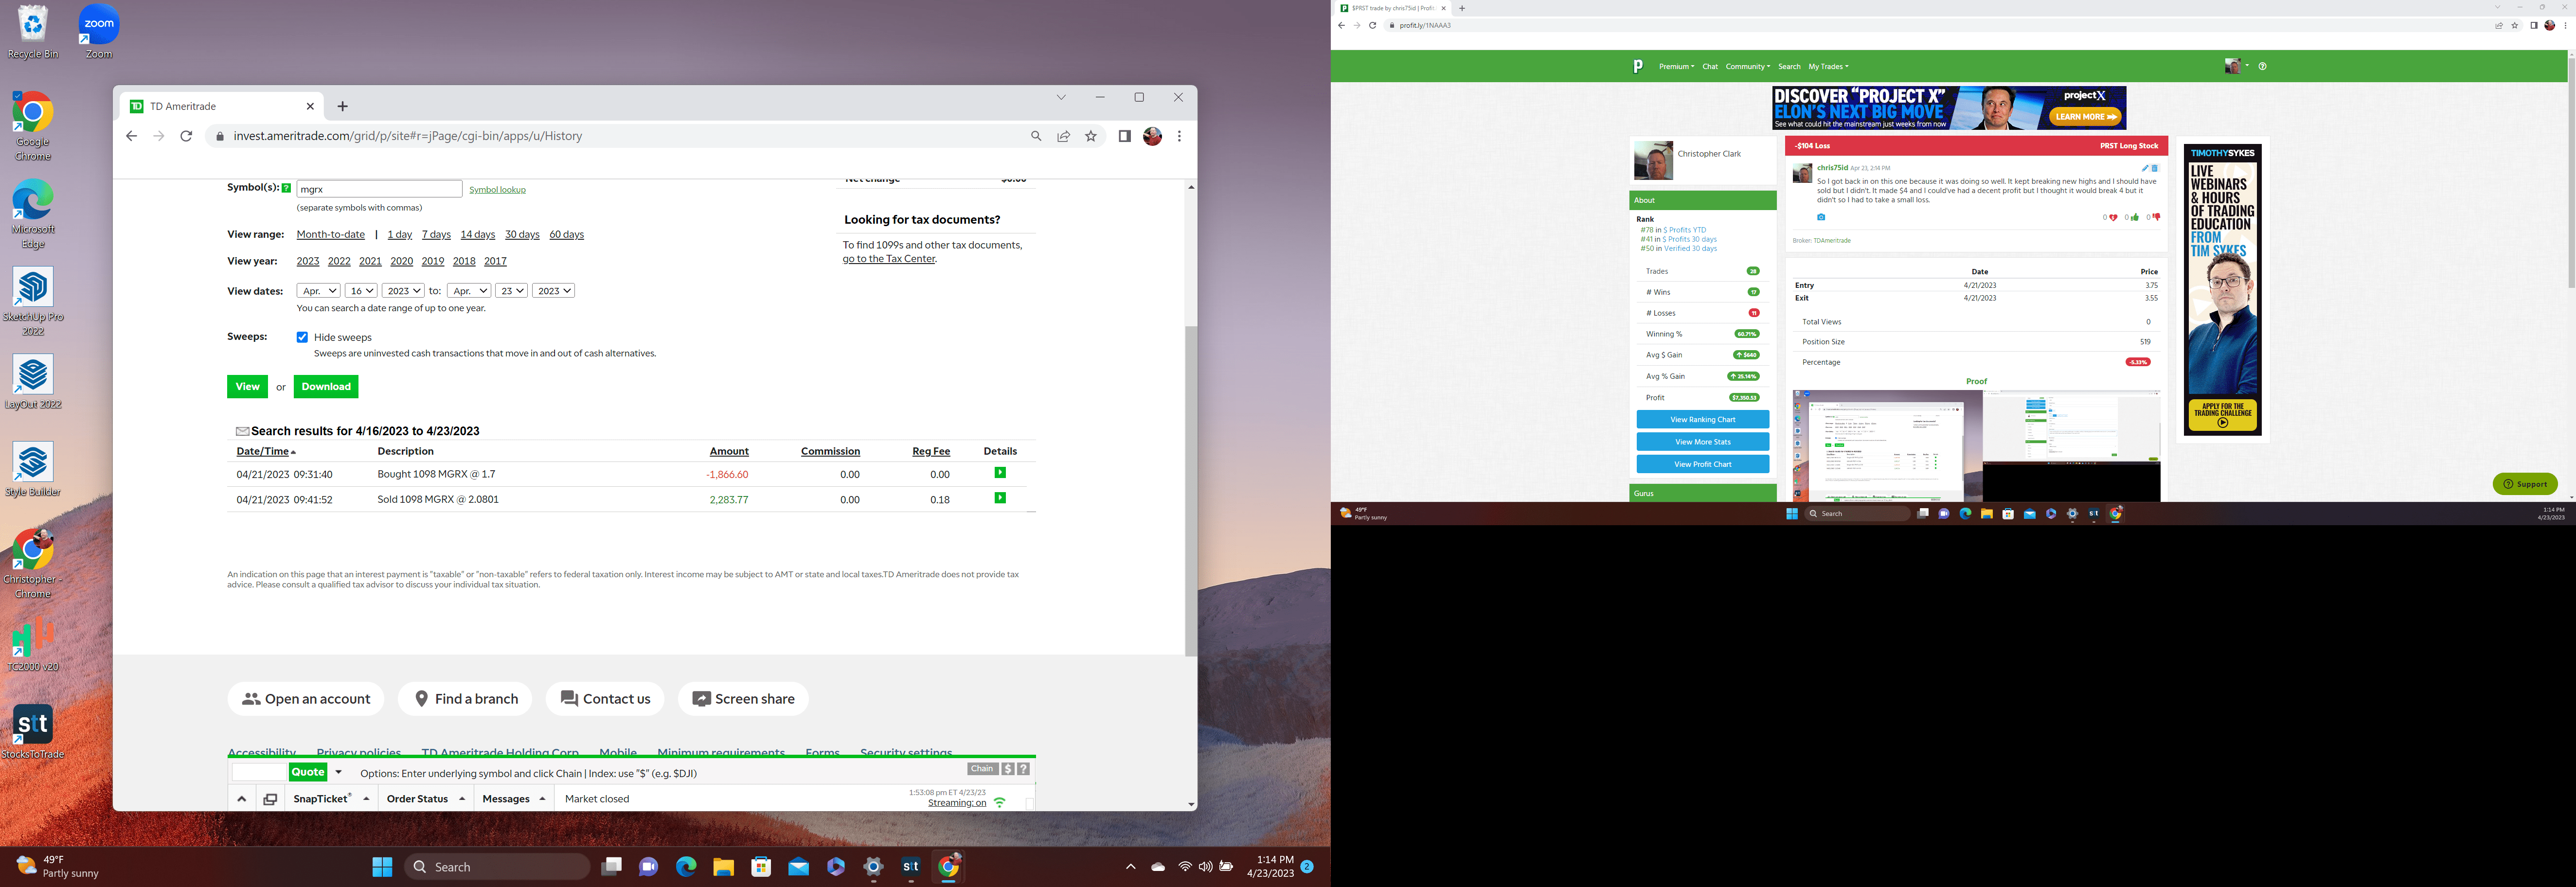Open details for Sold 1098 MGRX row

click(x=999, y=498)
